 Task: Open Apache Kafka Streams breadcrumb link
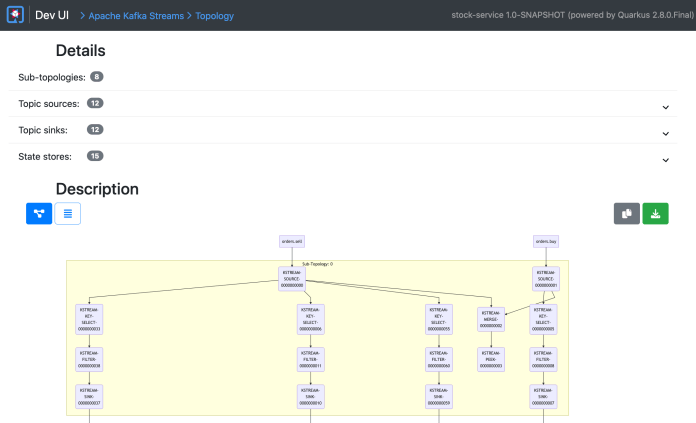(135, 16)
